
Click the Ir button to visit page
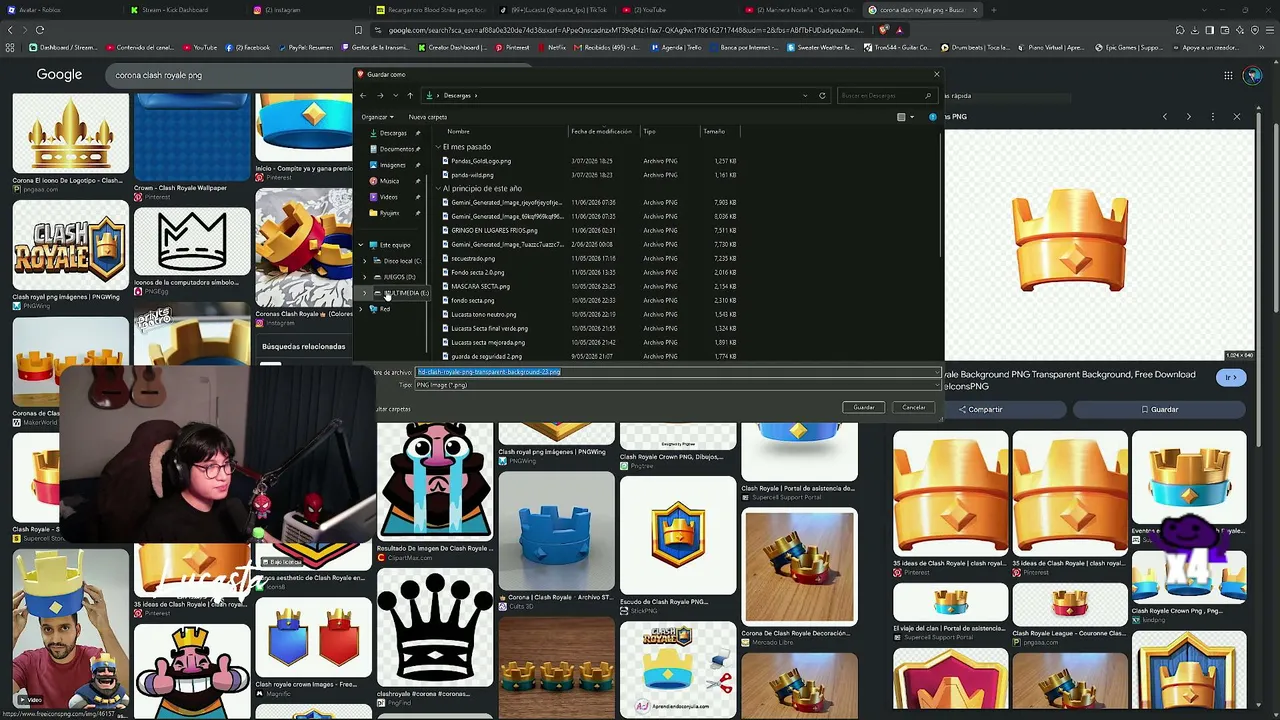1231,377
